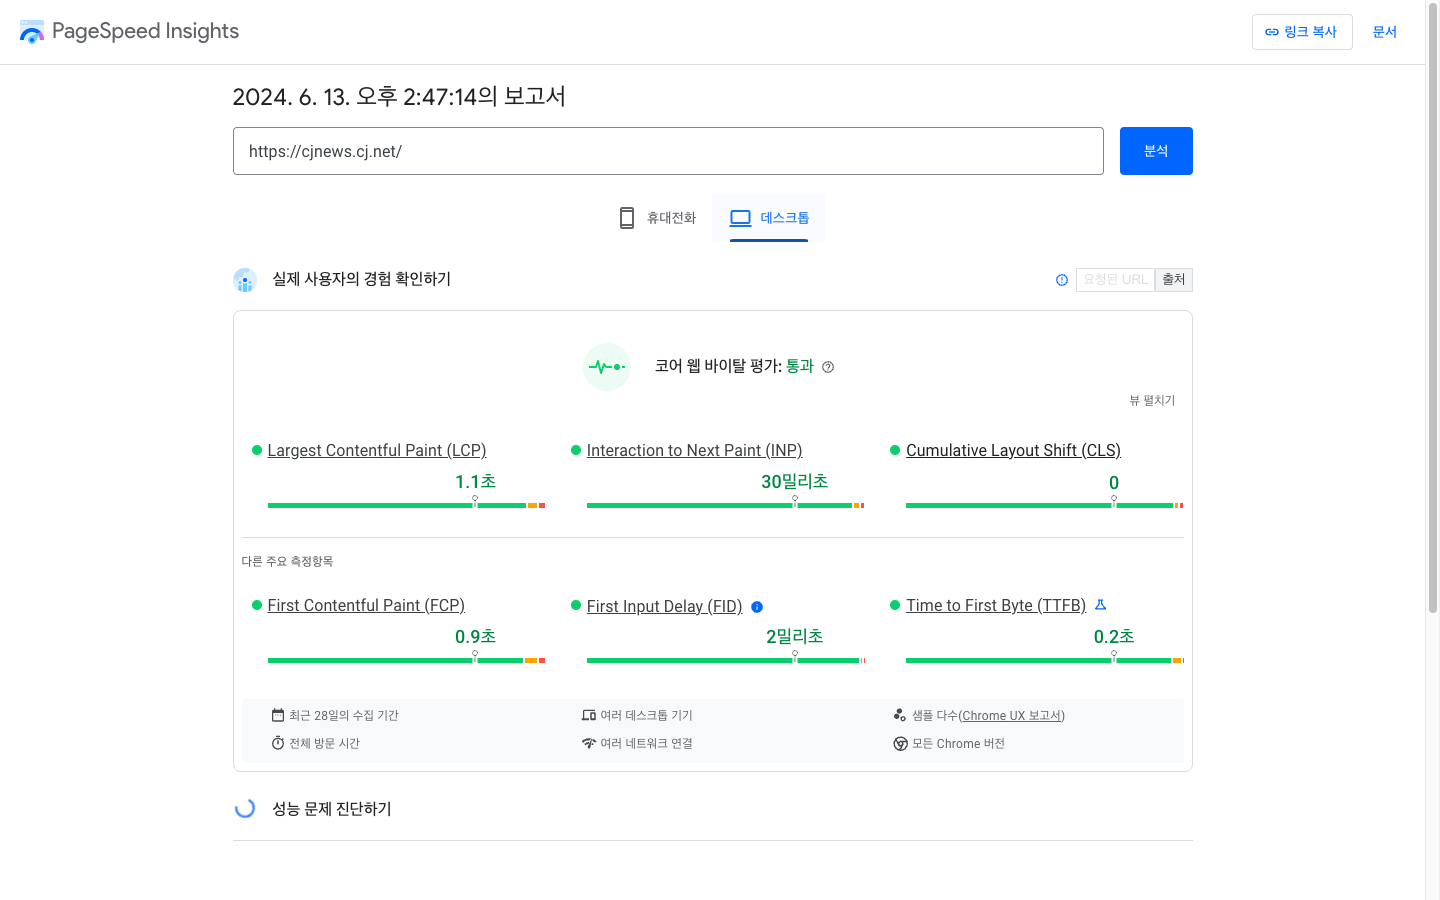This screenshot has width=1440, height=900.
Task: Click the Core Web Vitals pulse icon
Action: (x=607, y=367)
